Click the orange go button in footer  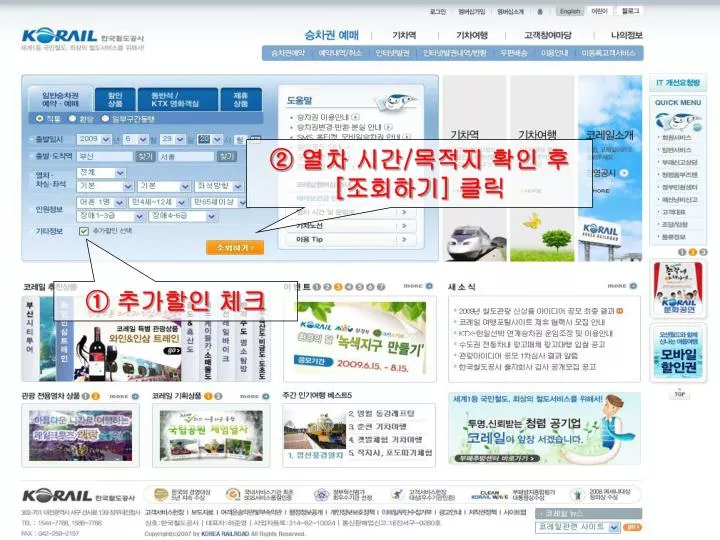click(x=633, y=527)
